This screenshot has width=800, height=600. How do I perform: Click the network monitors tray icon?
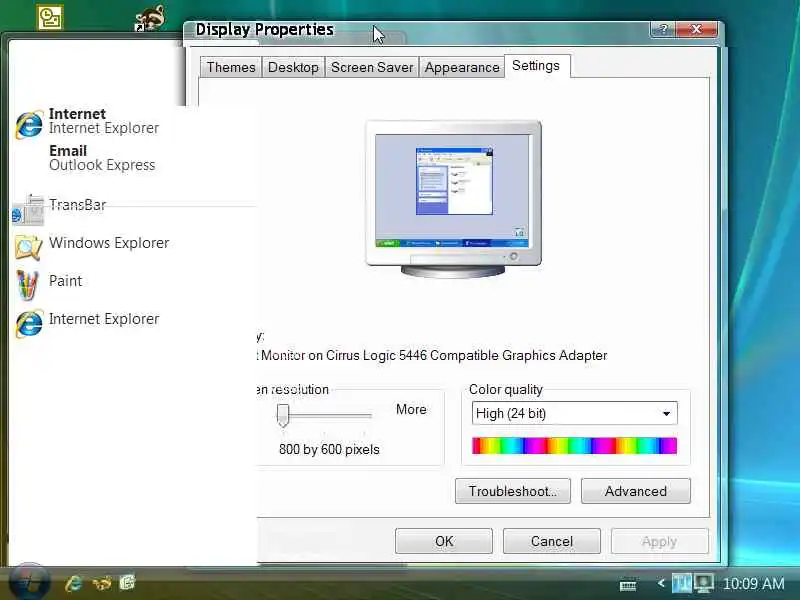(x=682, y=583)
